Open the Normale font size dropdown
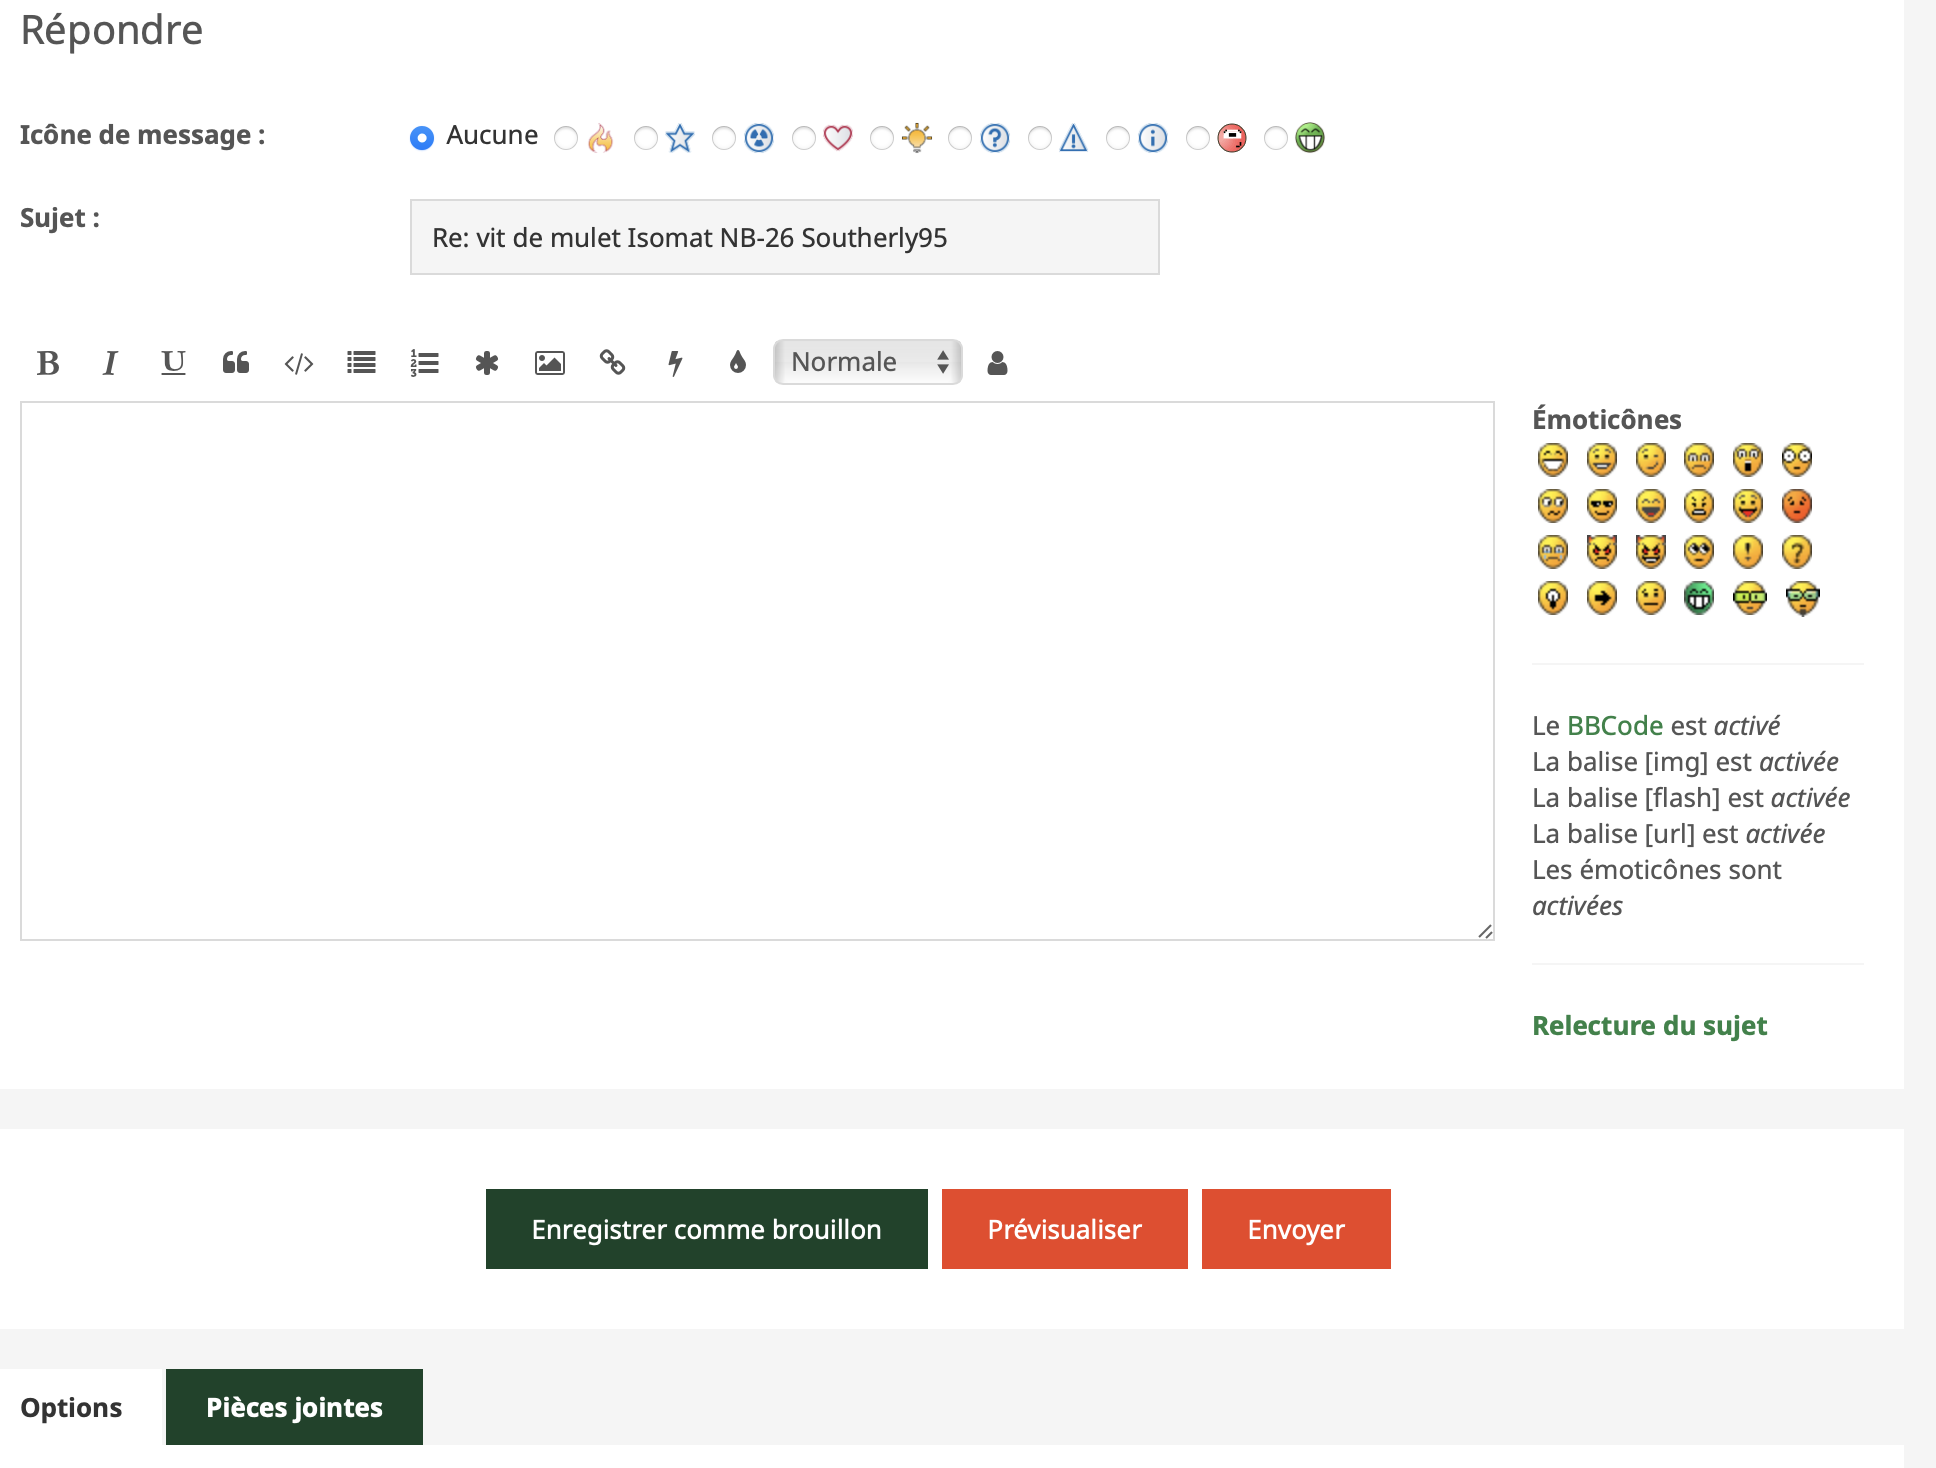 point(867,362)
